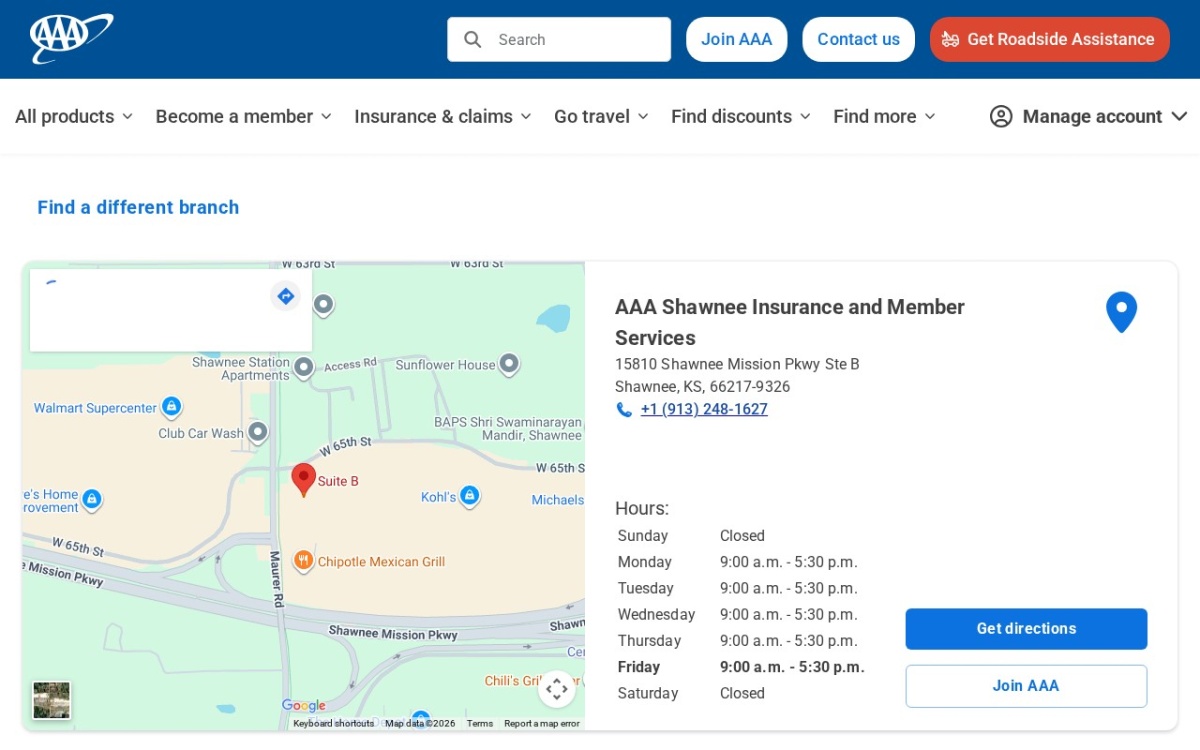Viewport: 1200px width, 750px height.
Task: Click the Friday hours row
Action: point(741,667)
